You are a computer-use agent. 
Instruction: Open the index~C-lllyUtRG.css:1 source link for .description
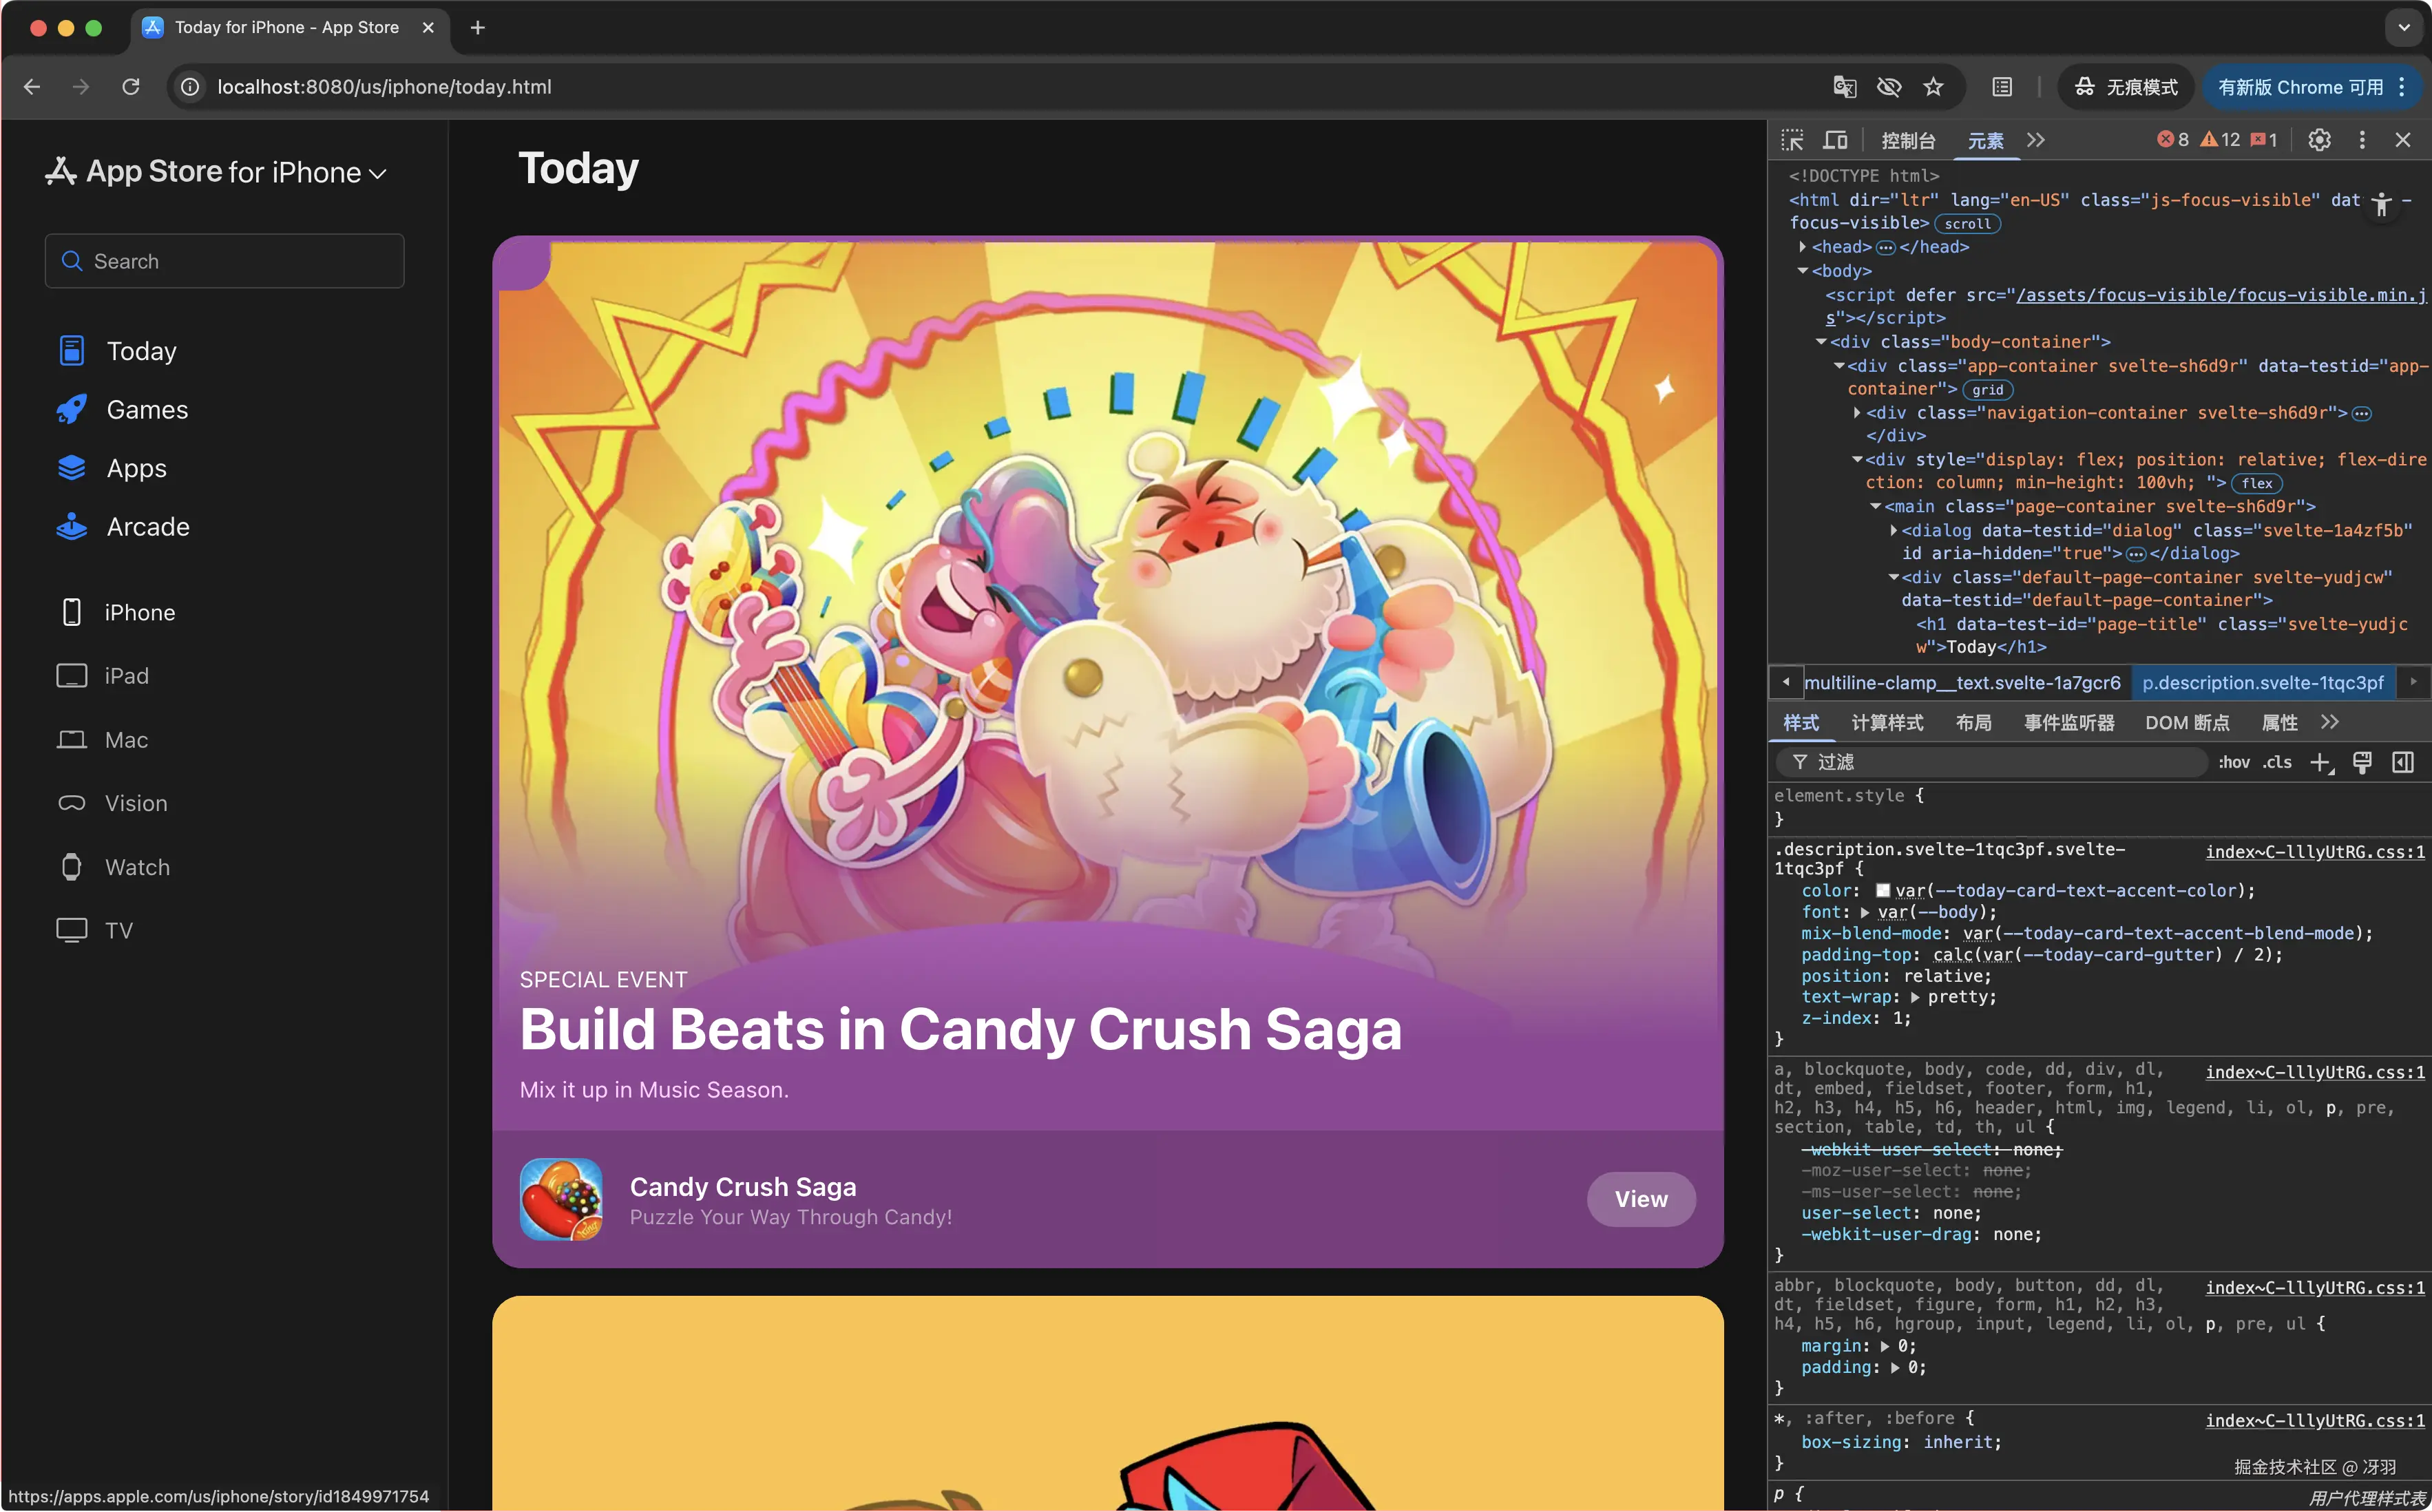point(2314,852)
